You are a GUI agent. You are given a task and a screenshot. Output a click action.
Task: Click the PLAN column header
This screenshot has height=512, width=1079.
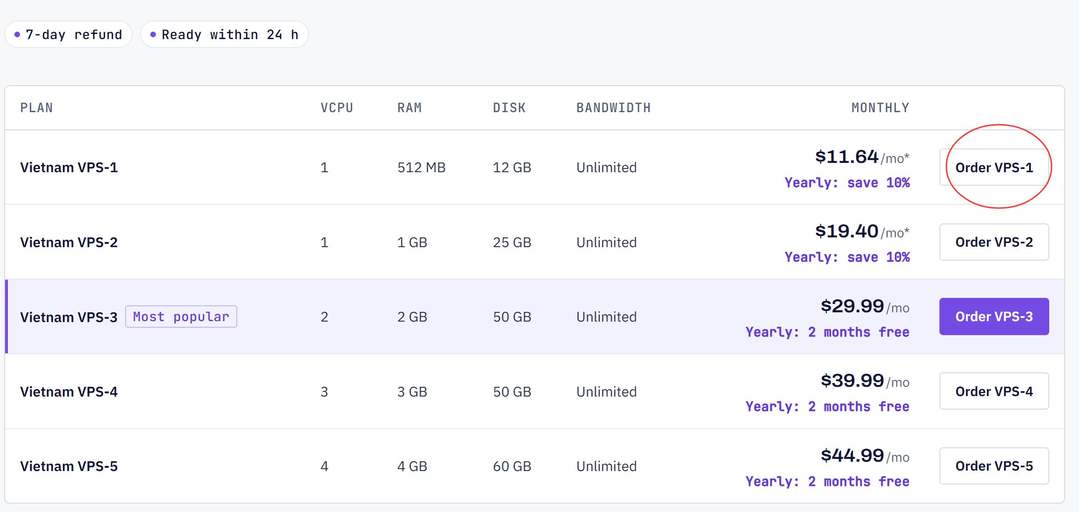pos(36,108)
